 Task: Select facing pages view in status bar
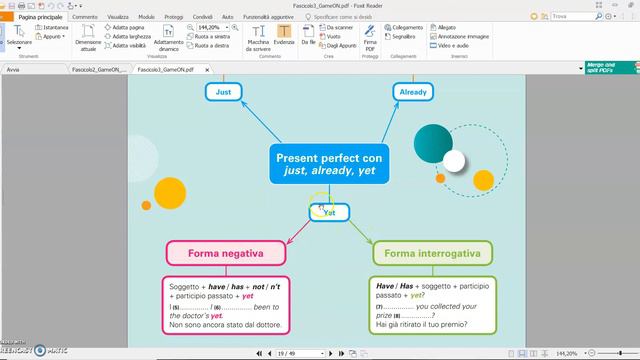pyautogui.click(x=533, y=353)
